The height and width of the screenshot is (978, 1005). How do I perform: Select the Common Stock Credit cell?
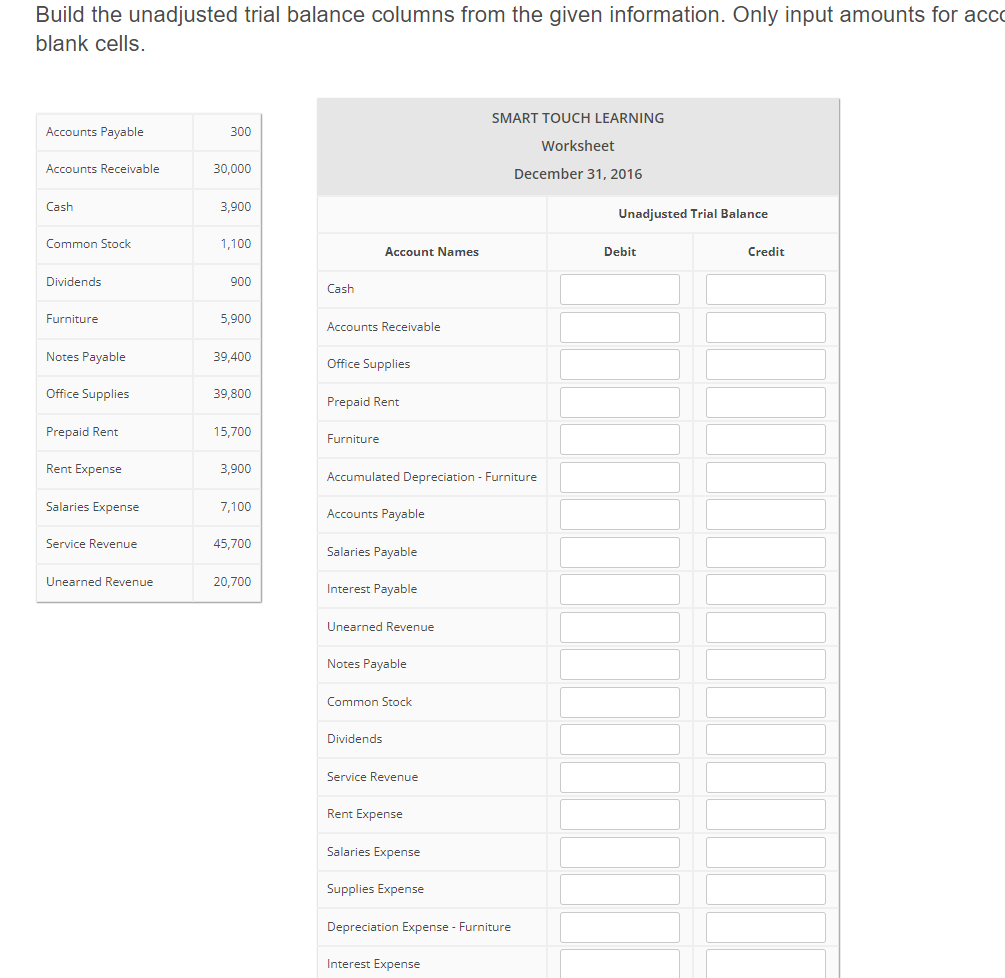[765, 701]
